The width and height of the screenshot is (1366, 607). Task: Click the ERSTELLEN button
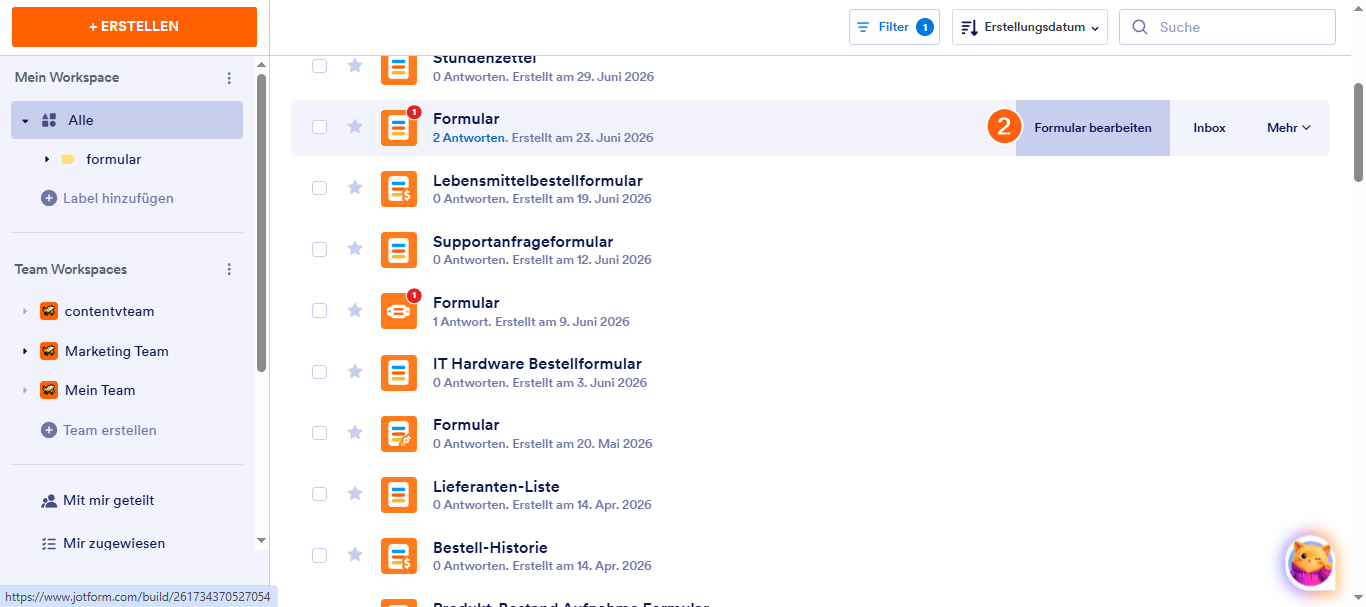tap(134, 27)
